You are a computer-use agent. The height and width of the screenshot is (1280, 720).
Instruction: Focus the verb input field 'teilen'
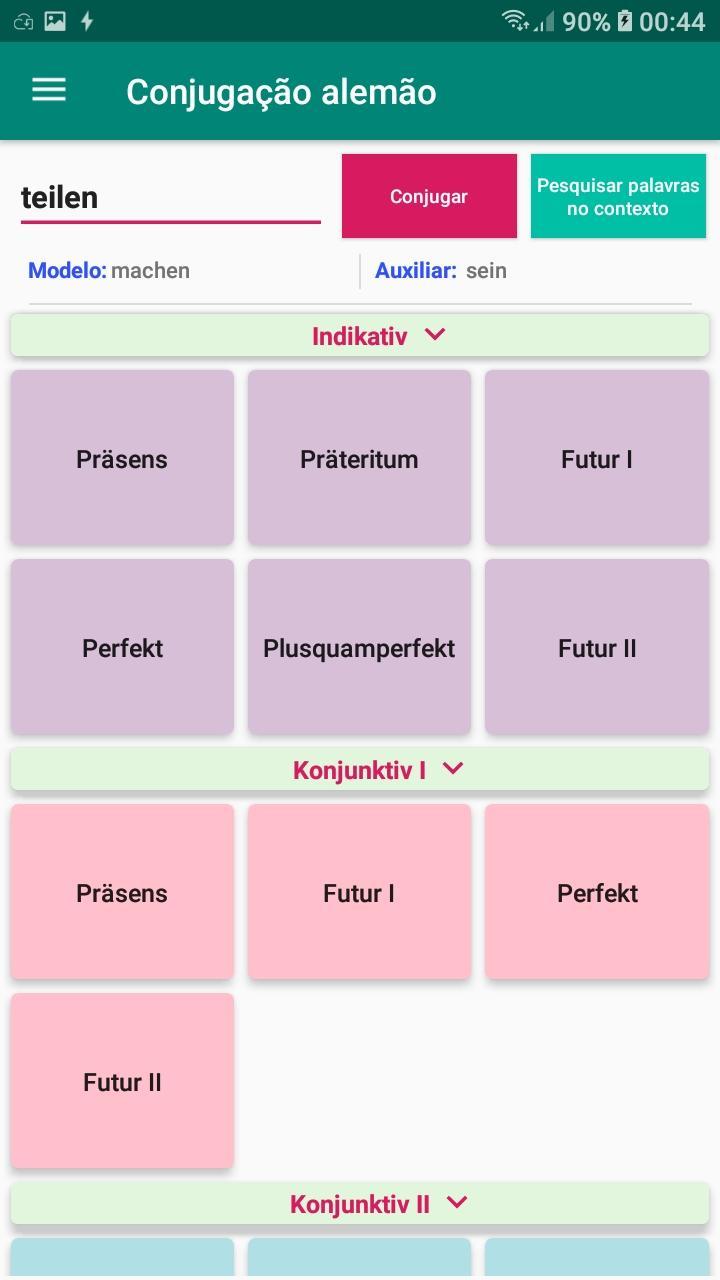click(x=170, y=198)
